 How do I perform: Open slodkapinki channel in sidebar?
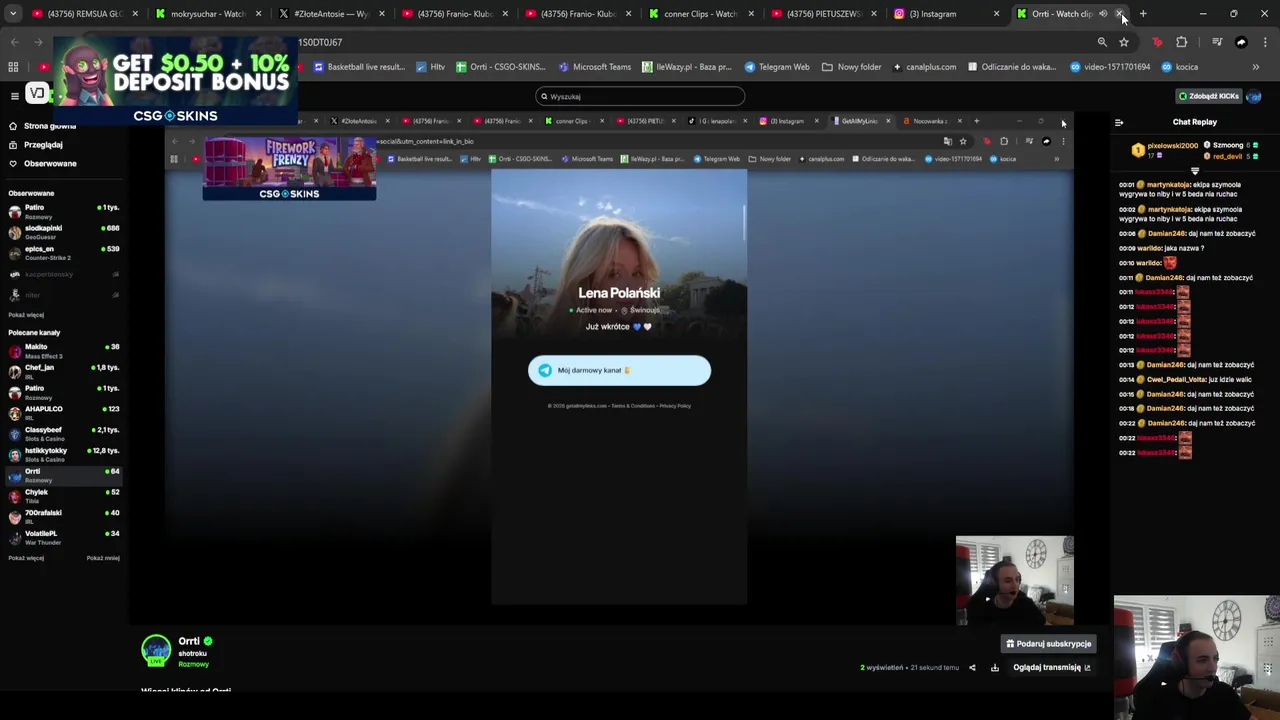click(x=63, y=232)
